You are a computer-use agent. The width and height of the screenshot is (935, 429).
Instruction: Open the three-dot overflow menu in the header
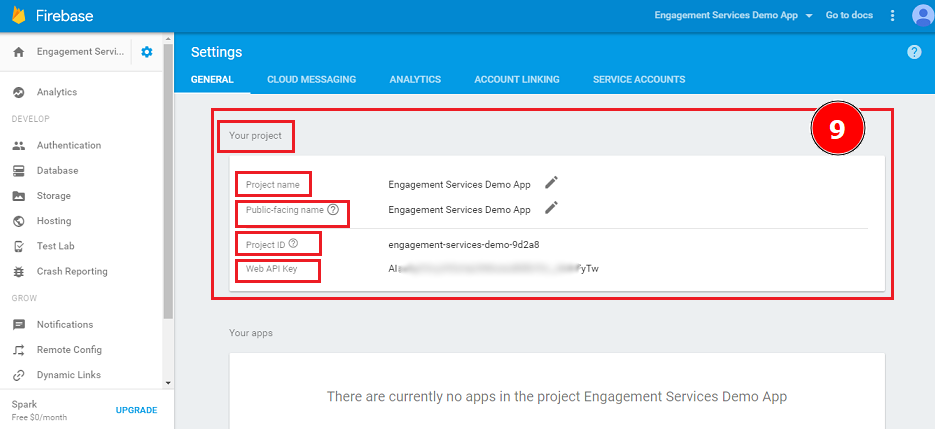pos(892,16)
